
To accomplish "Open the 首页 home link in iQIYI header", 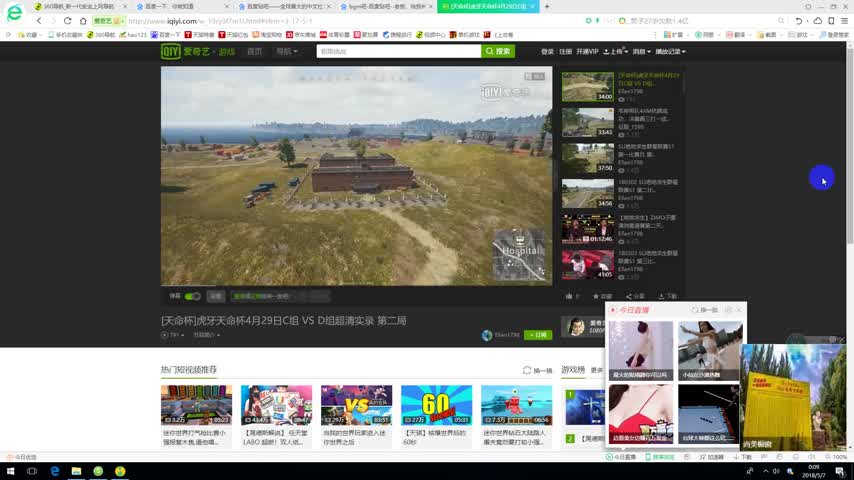I will [x=254, y=51].
